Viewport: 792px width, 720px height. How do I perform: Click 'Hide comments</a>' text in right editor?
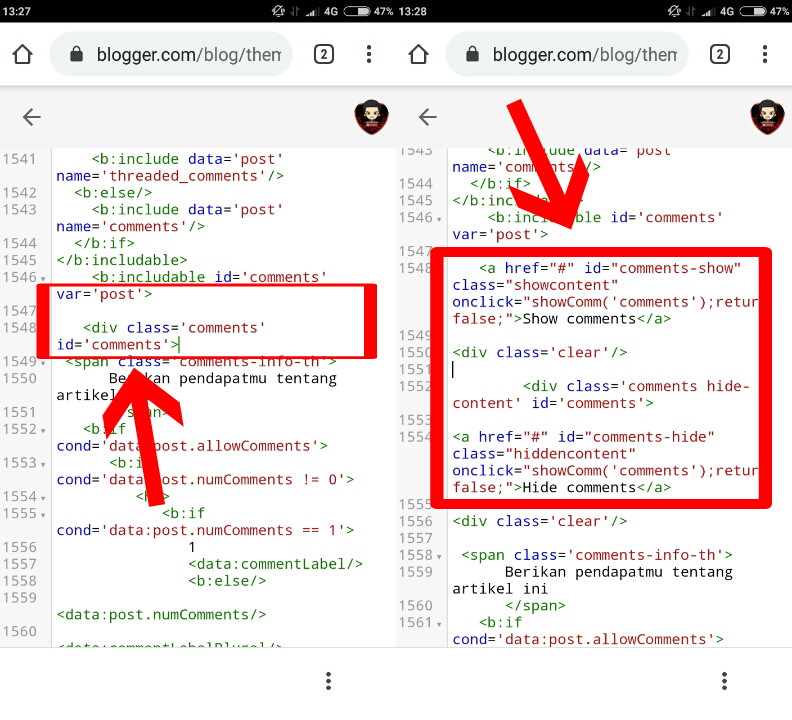tap(597, 488)
